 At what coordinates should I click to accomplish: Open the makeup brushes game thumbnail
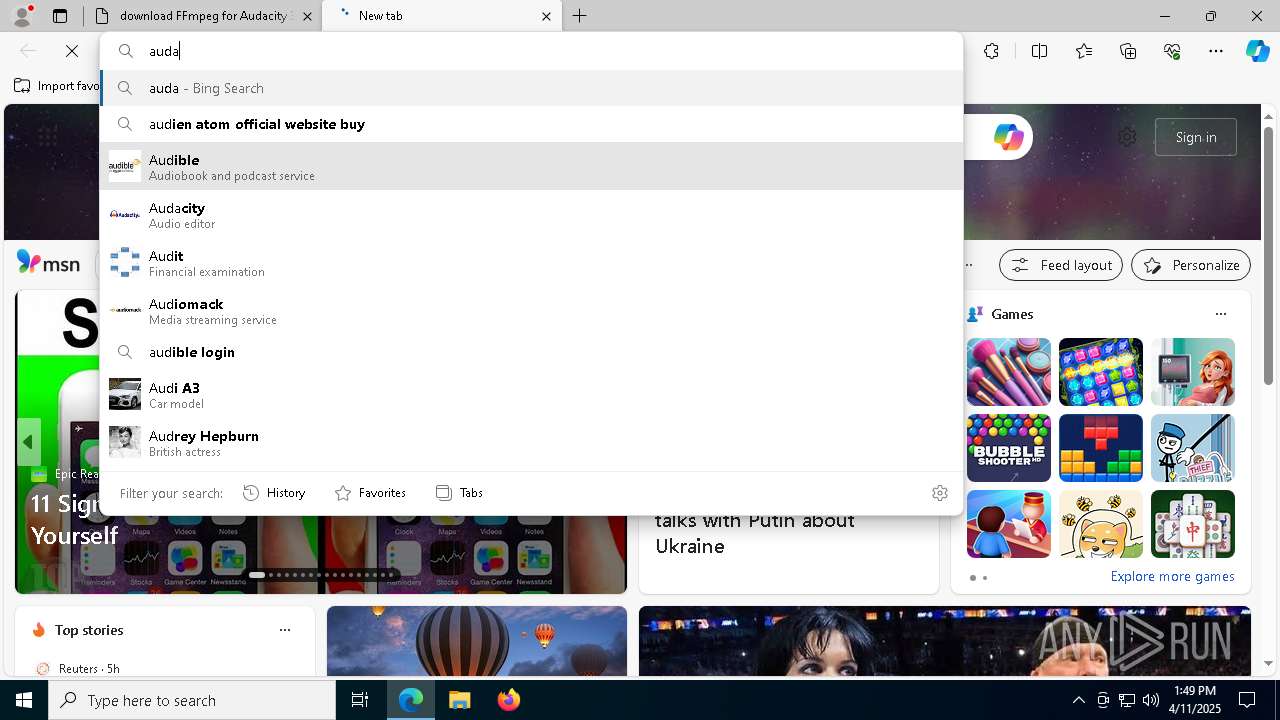coord(1009,372)
